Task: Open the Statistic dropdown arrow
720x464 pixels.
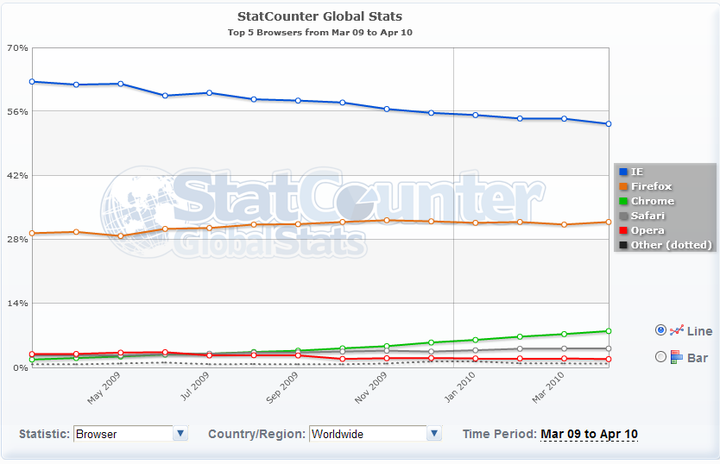Action: pos(180,434)
